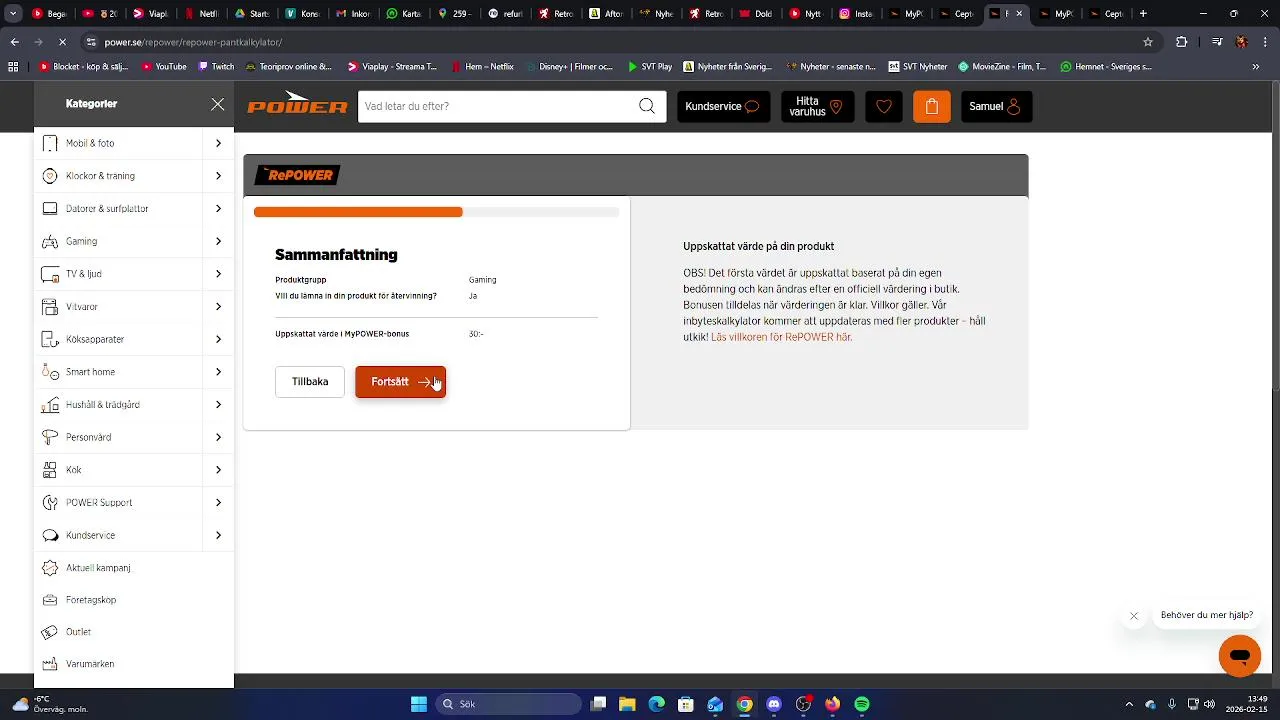Click the Köksapparater category icon

50,339
